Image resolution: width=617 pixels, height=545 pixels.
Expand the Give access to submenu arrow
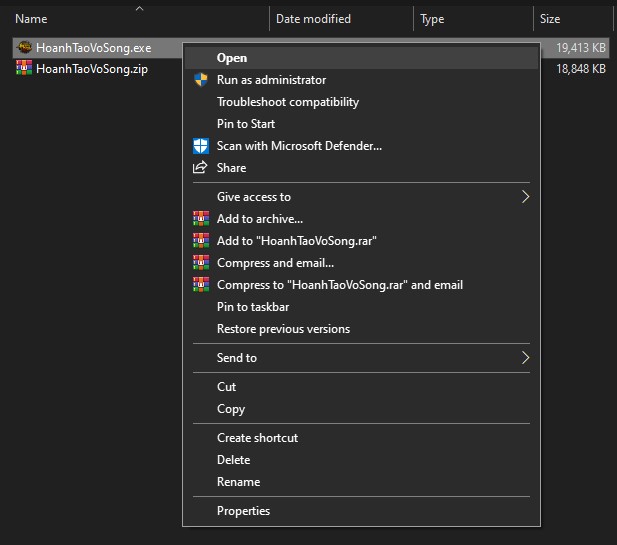(x=525, y=197)
